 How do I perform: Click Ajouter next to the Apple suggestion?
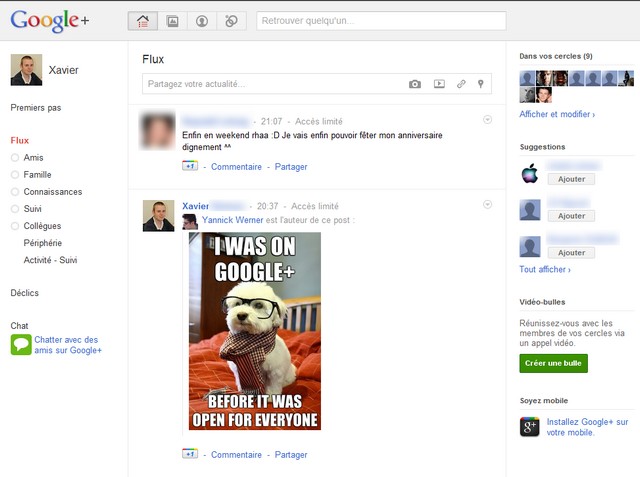tap(571, 179)
